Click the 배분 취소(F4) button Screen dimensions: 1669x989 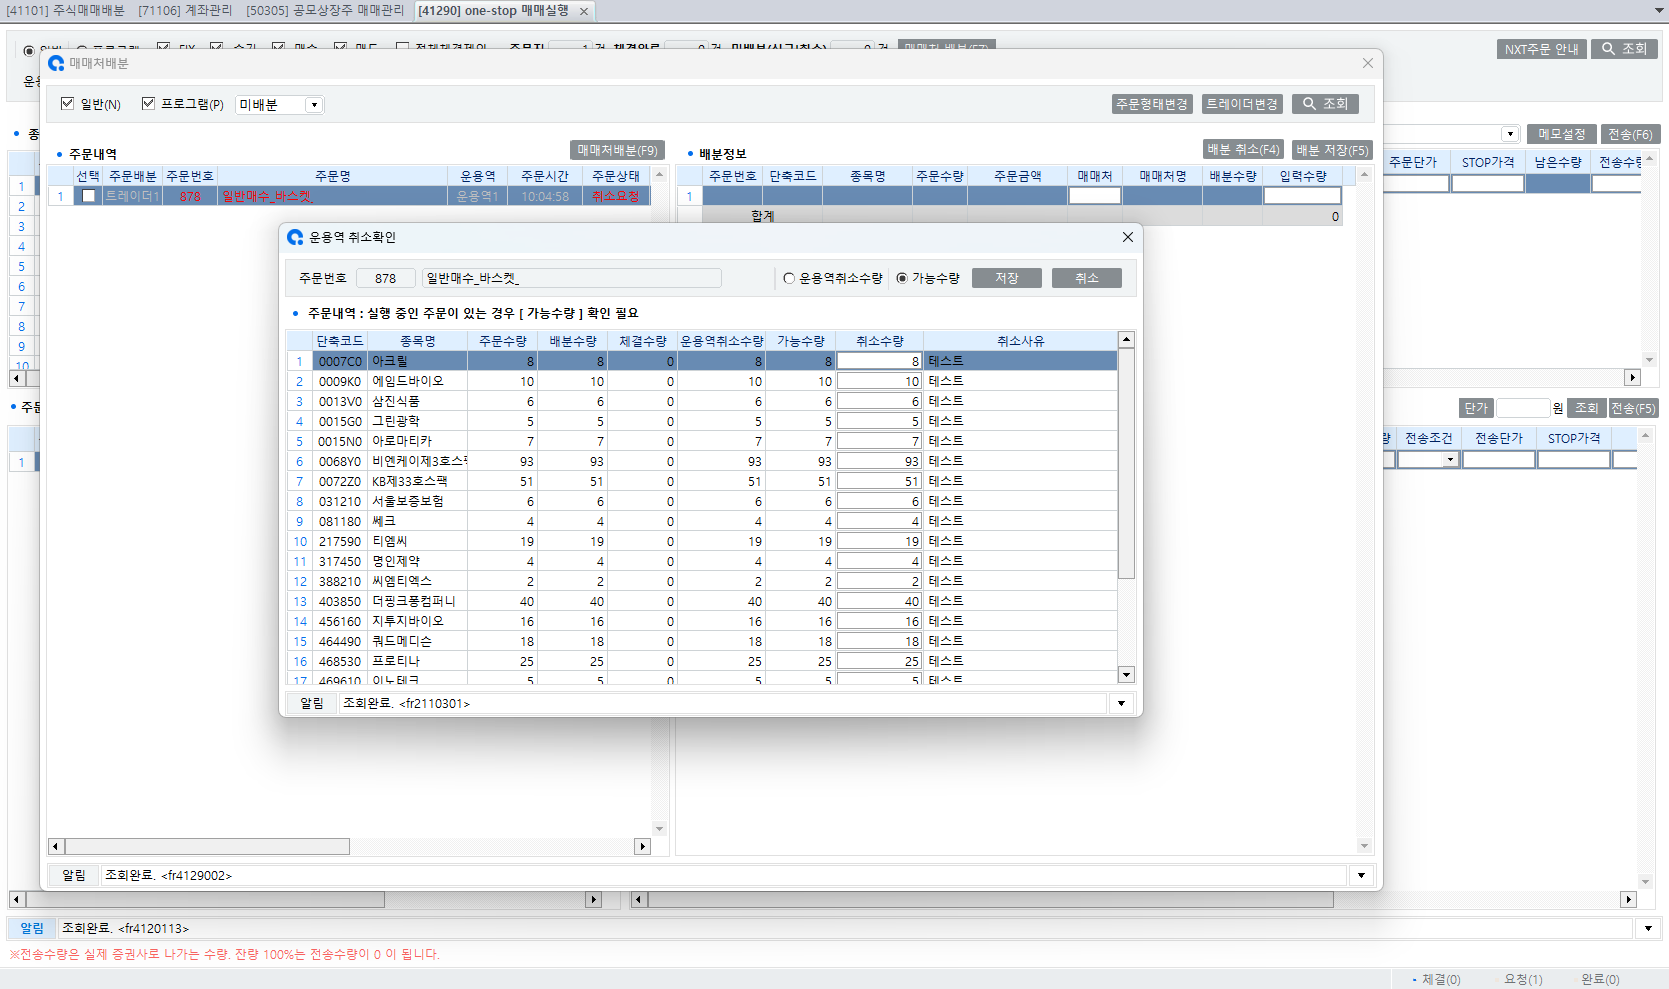tap(1243, 149)
